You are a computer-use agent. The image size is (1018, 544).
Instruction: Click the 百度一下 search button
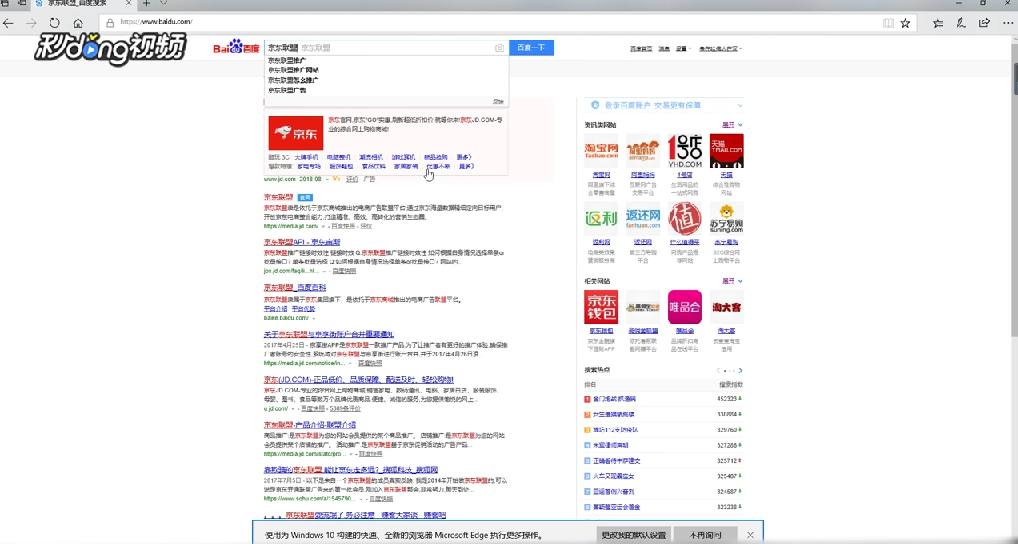click(531, 48)
